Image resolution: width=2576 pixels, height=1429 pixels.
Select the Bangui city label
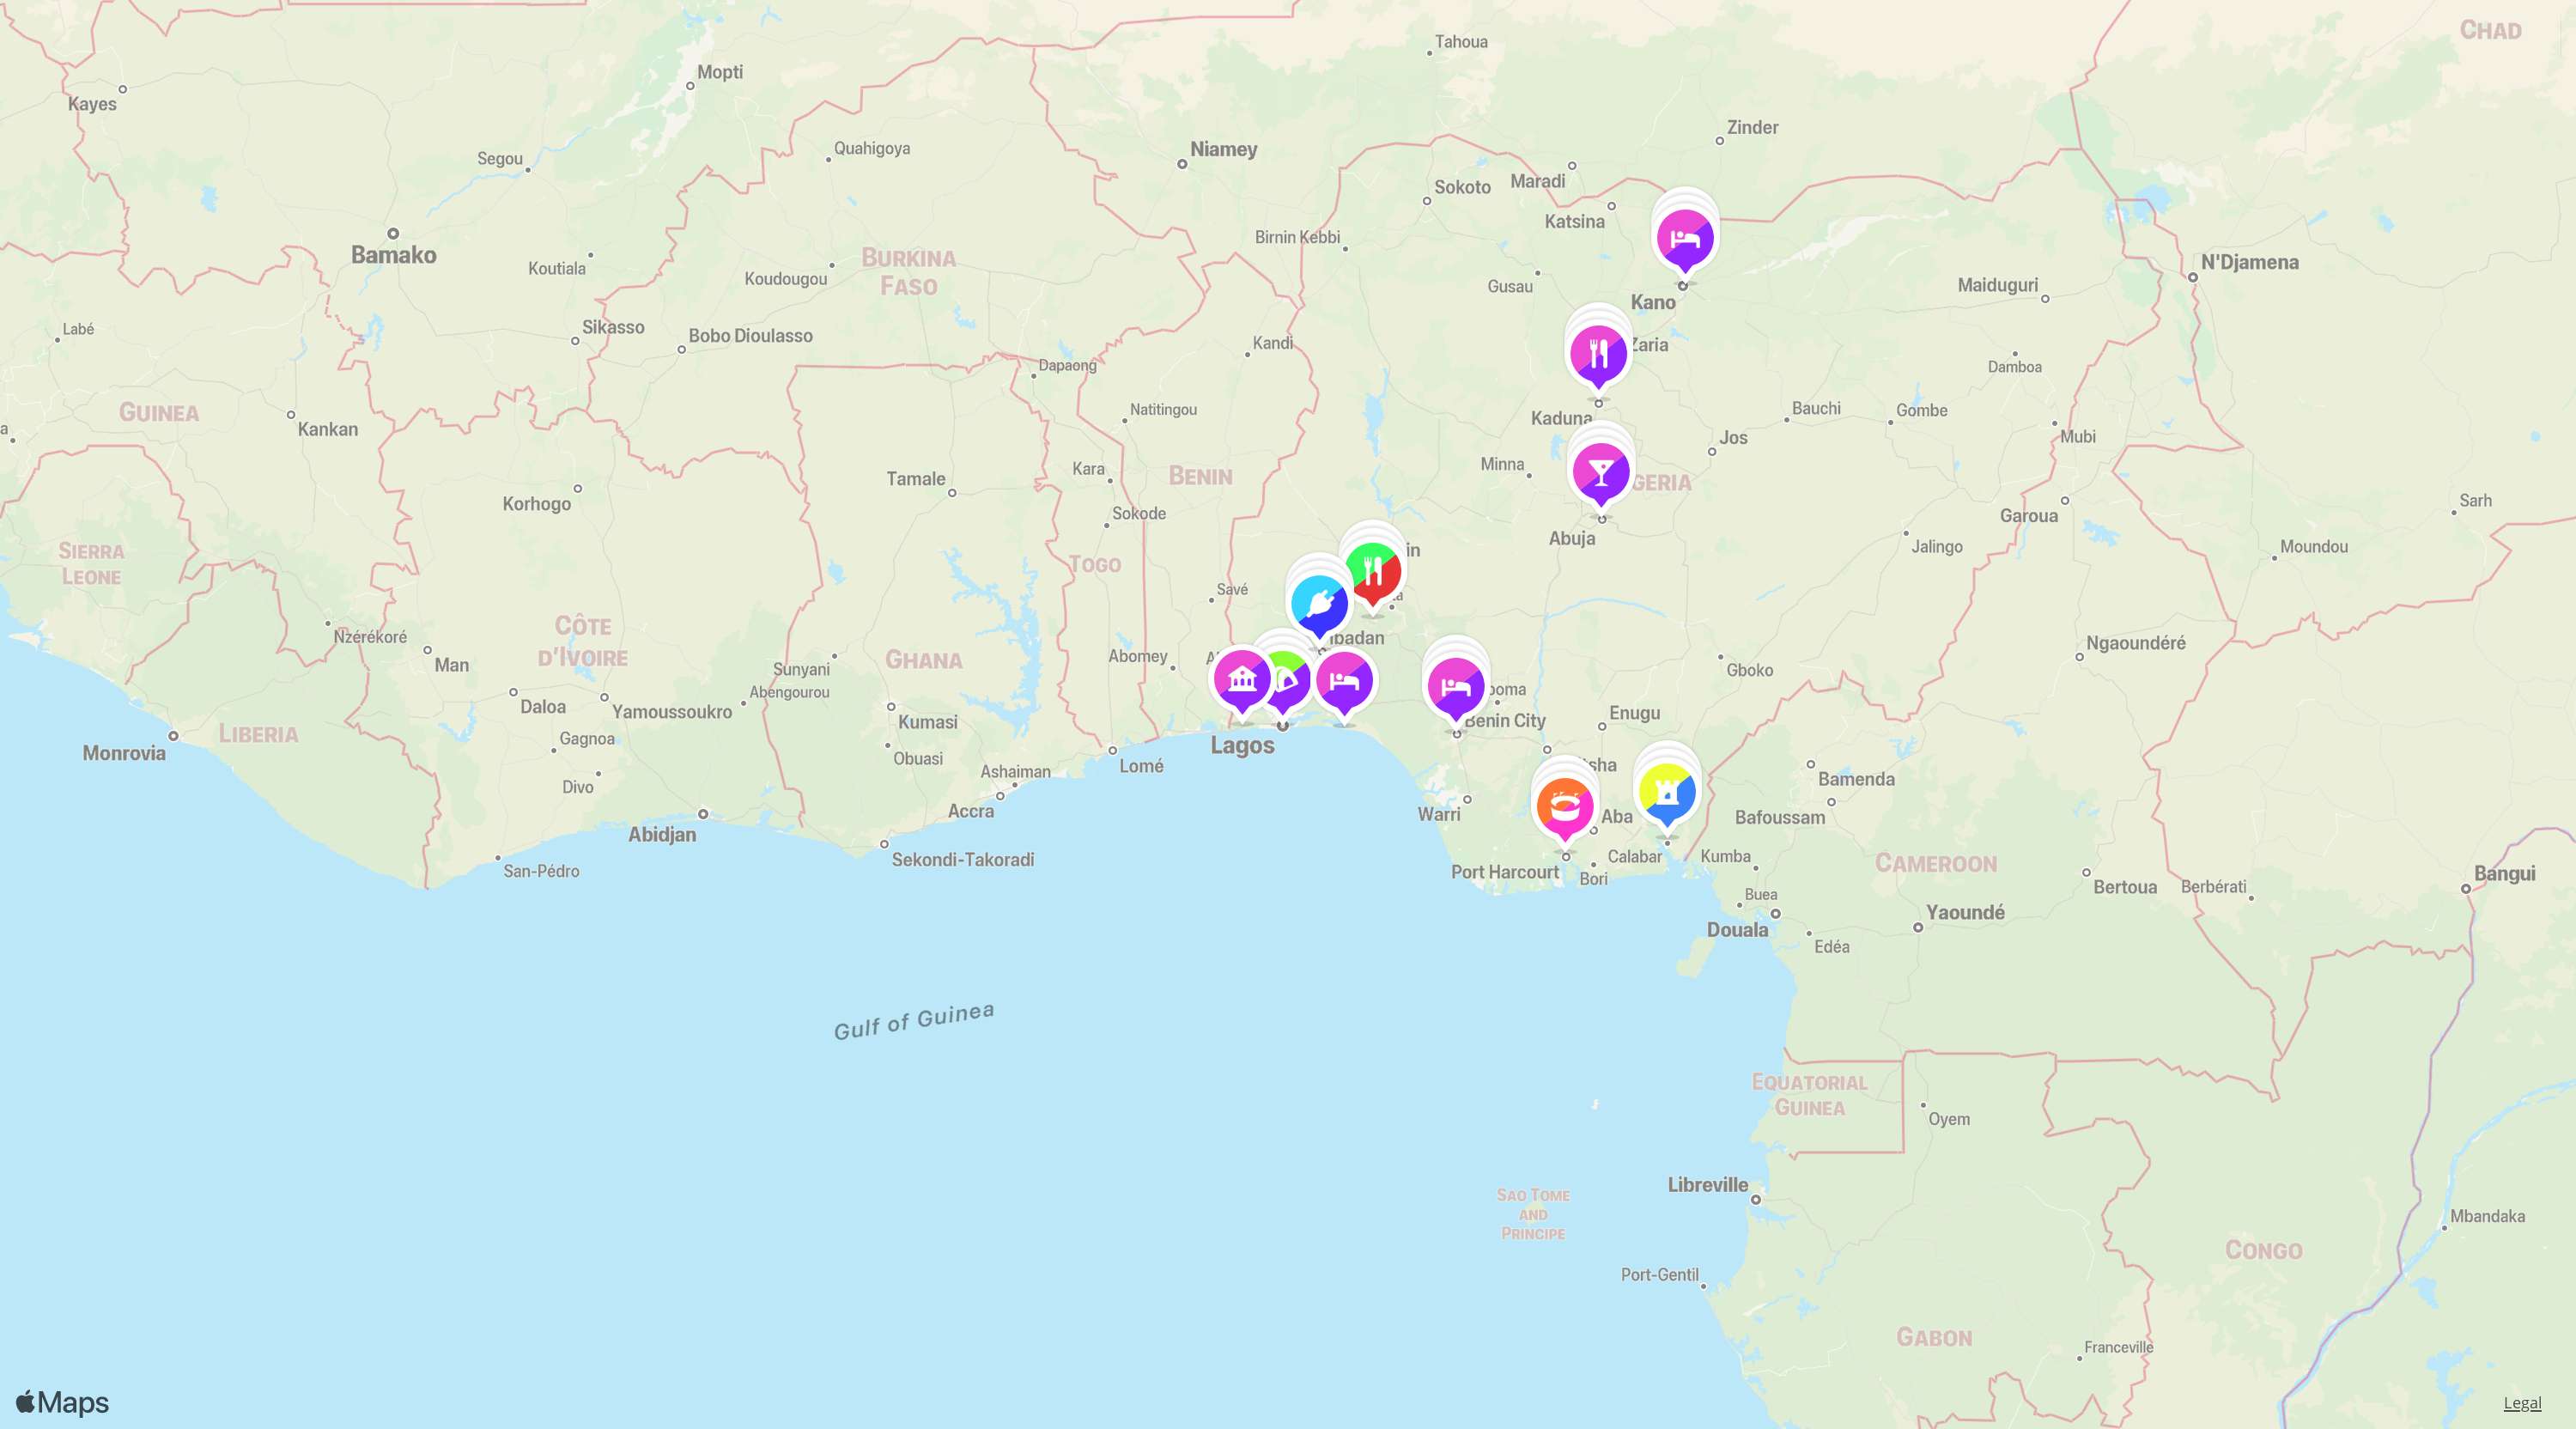click(x=2504, y=873)
